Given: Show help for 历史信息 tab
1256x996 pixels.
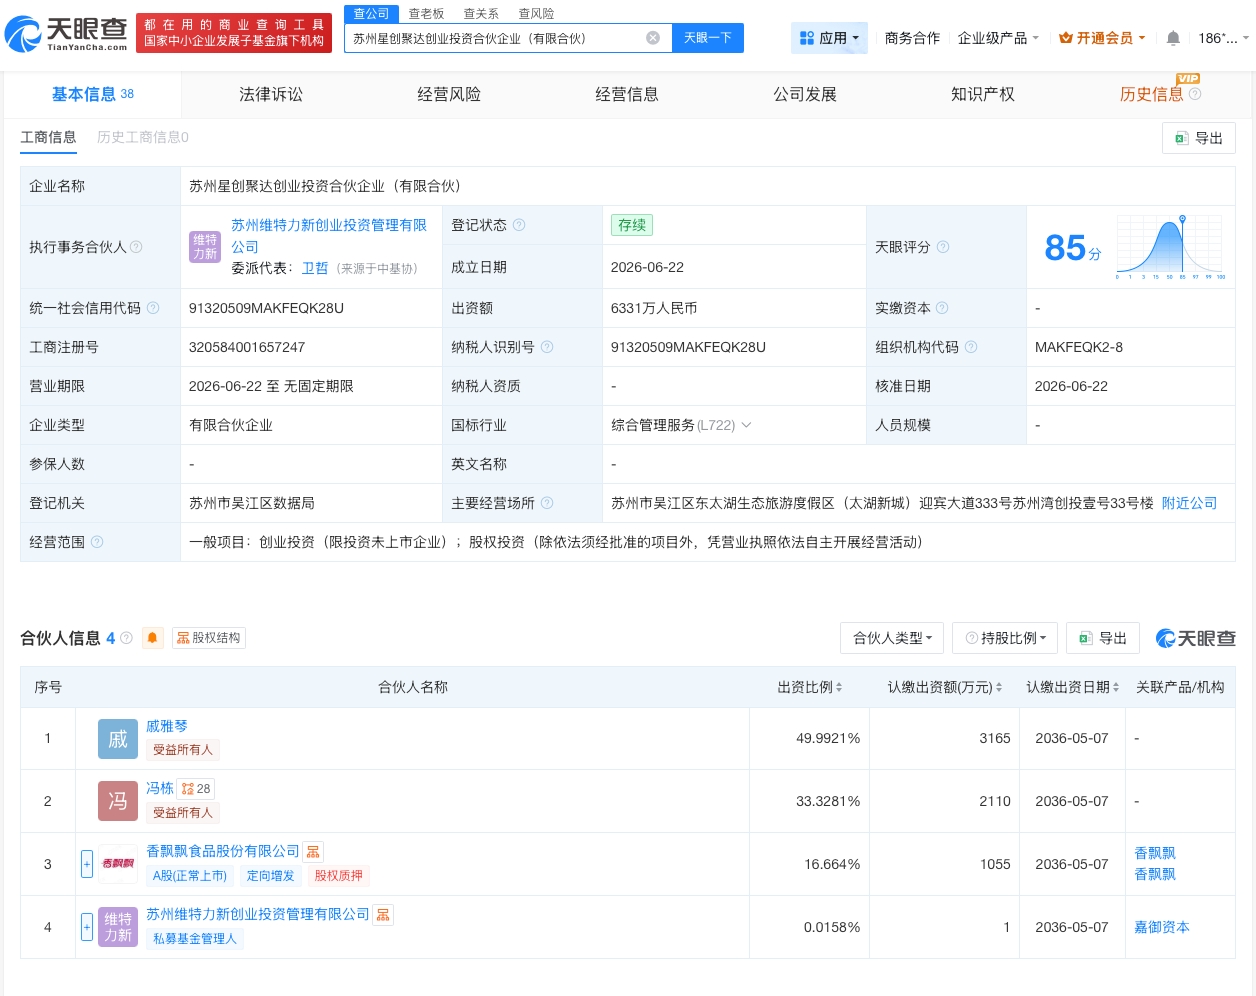Looking at the screenshot, I should 1195,94.
